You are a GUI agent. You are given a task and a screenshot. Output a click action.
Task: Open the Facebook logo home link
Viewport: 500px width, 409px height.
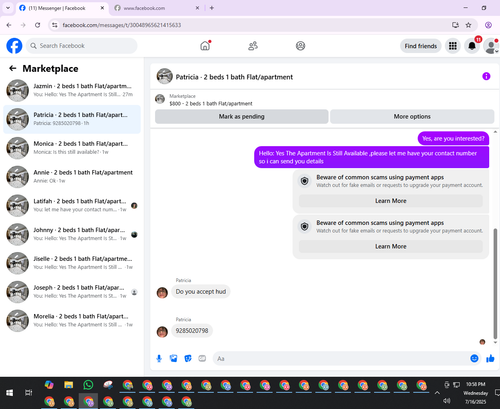click(x=14, y=46)
